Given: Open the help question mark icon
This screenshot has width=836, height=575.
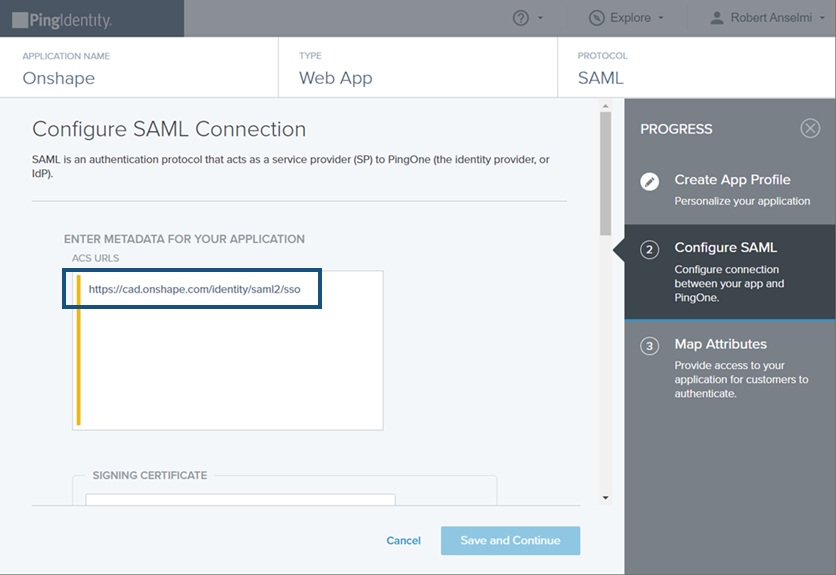Looking at the screenshot, I should (x=520, y=18).
